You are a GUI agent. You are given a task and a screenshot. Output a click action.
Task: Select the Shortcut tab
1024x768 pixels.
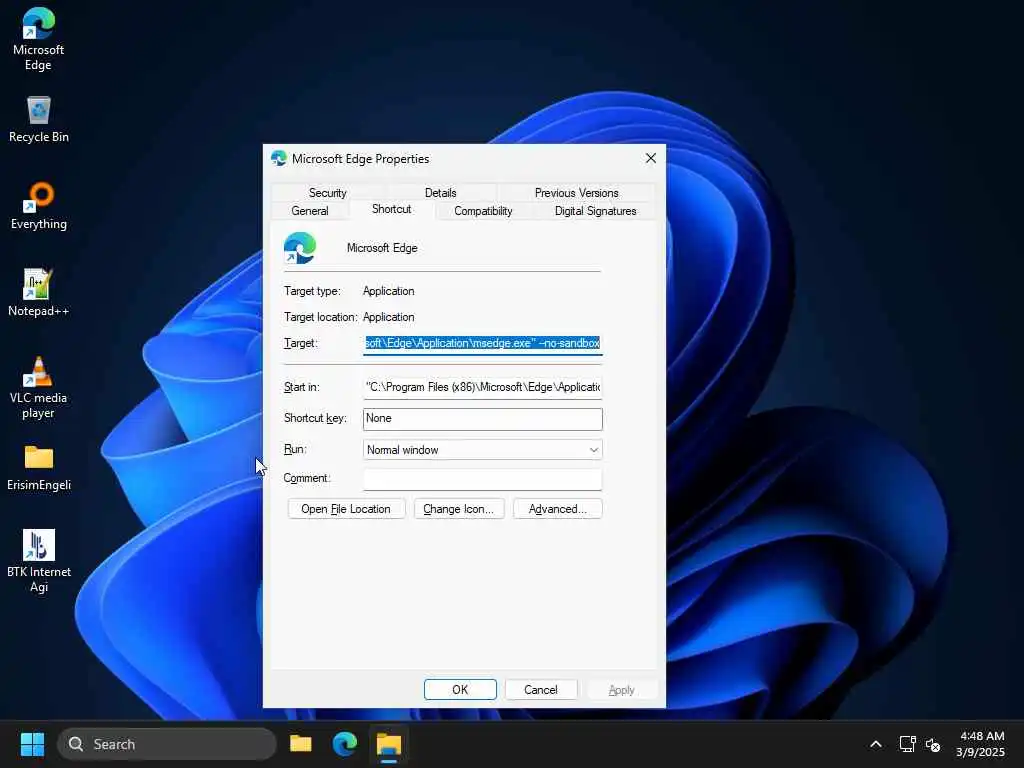[391, 209]
